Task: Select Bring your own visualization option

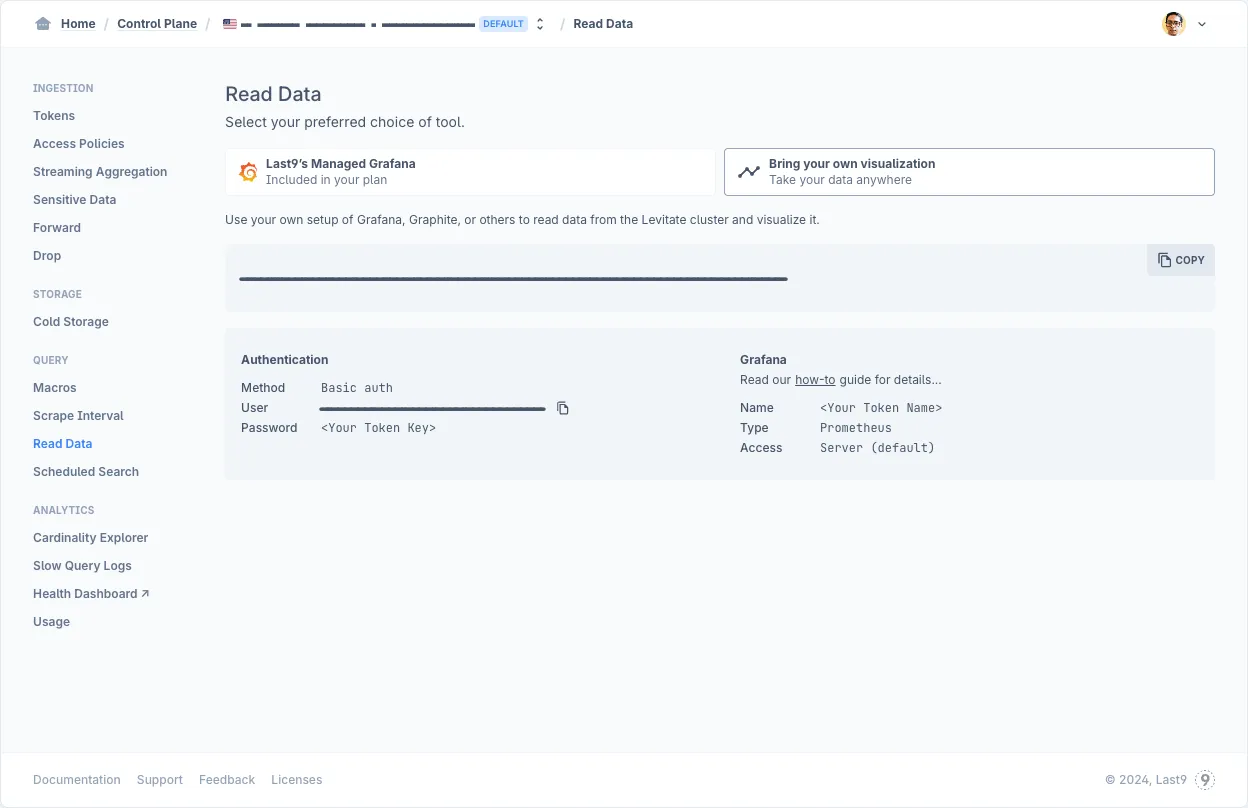Action: point(968,172)
